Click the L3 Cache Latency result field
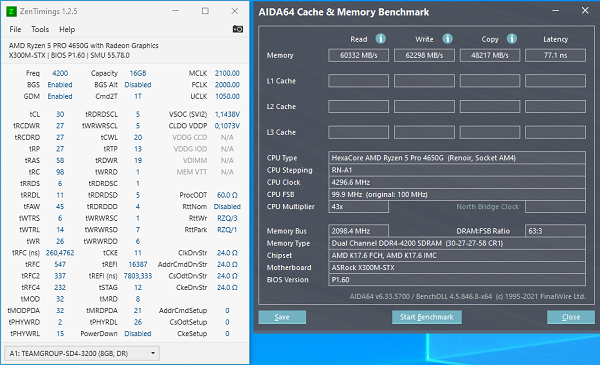Viewport: 600px width, 365px height. coord(555,132)
